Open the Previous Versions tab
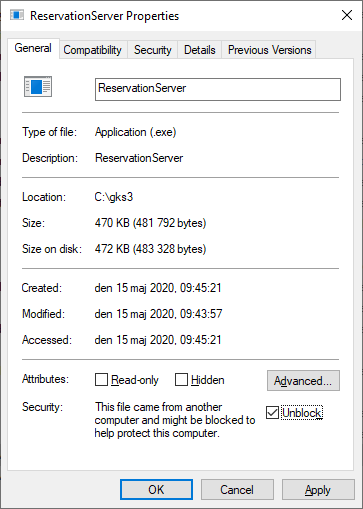 (269, 50)
